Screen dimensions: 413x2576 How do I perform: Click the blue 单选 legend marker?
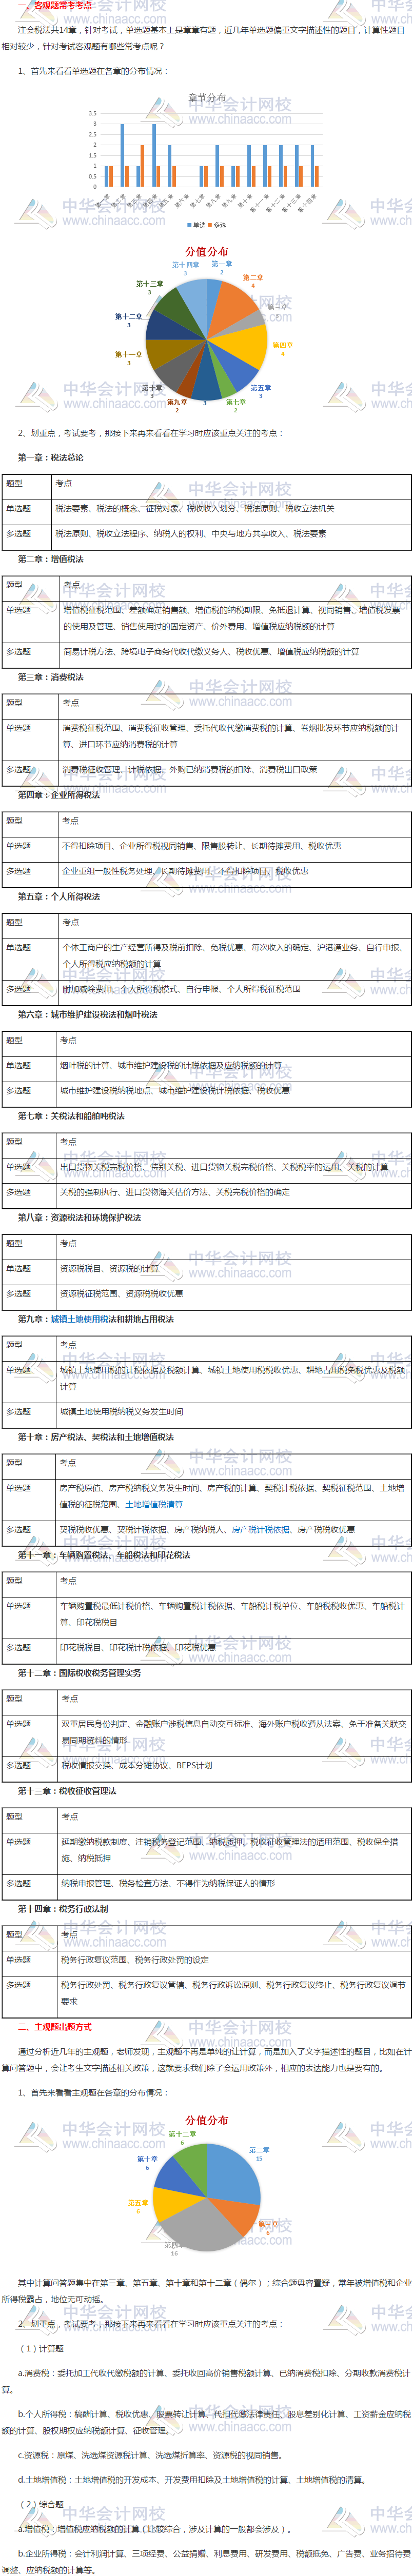(x=187, y=225)
